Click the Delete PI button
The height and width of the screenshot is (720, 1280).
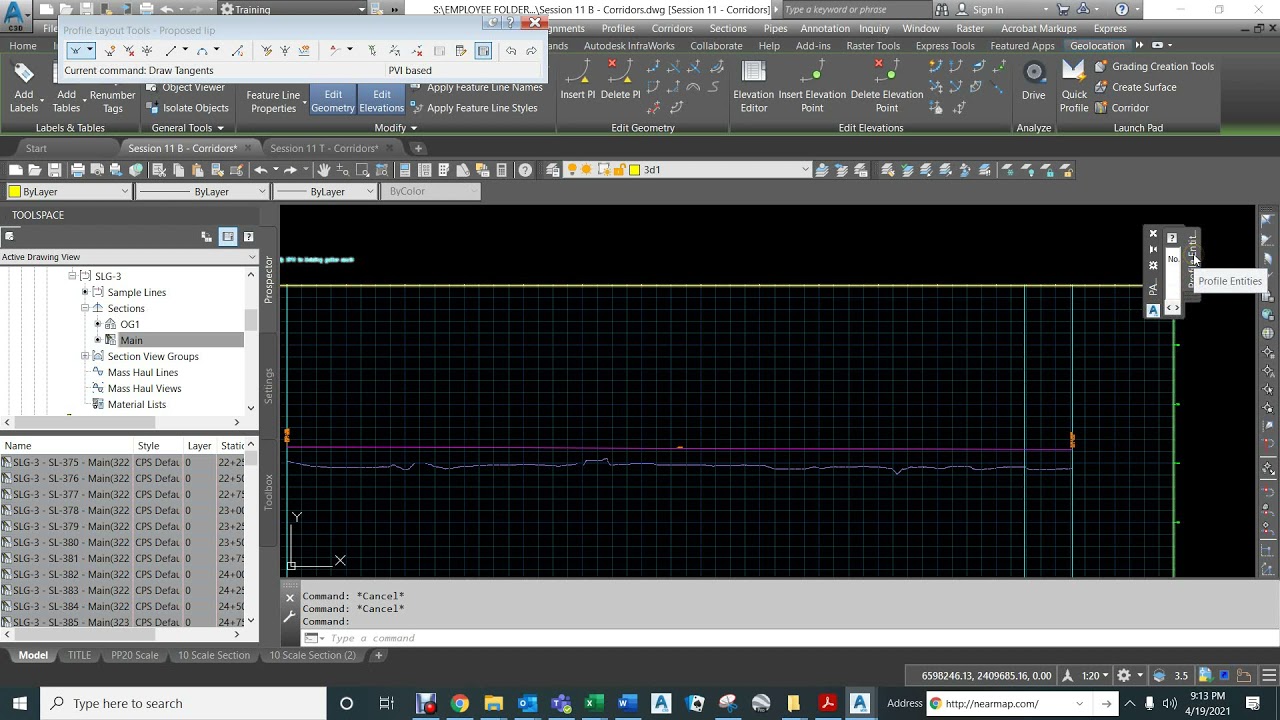tap(620, 81)
